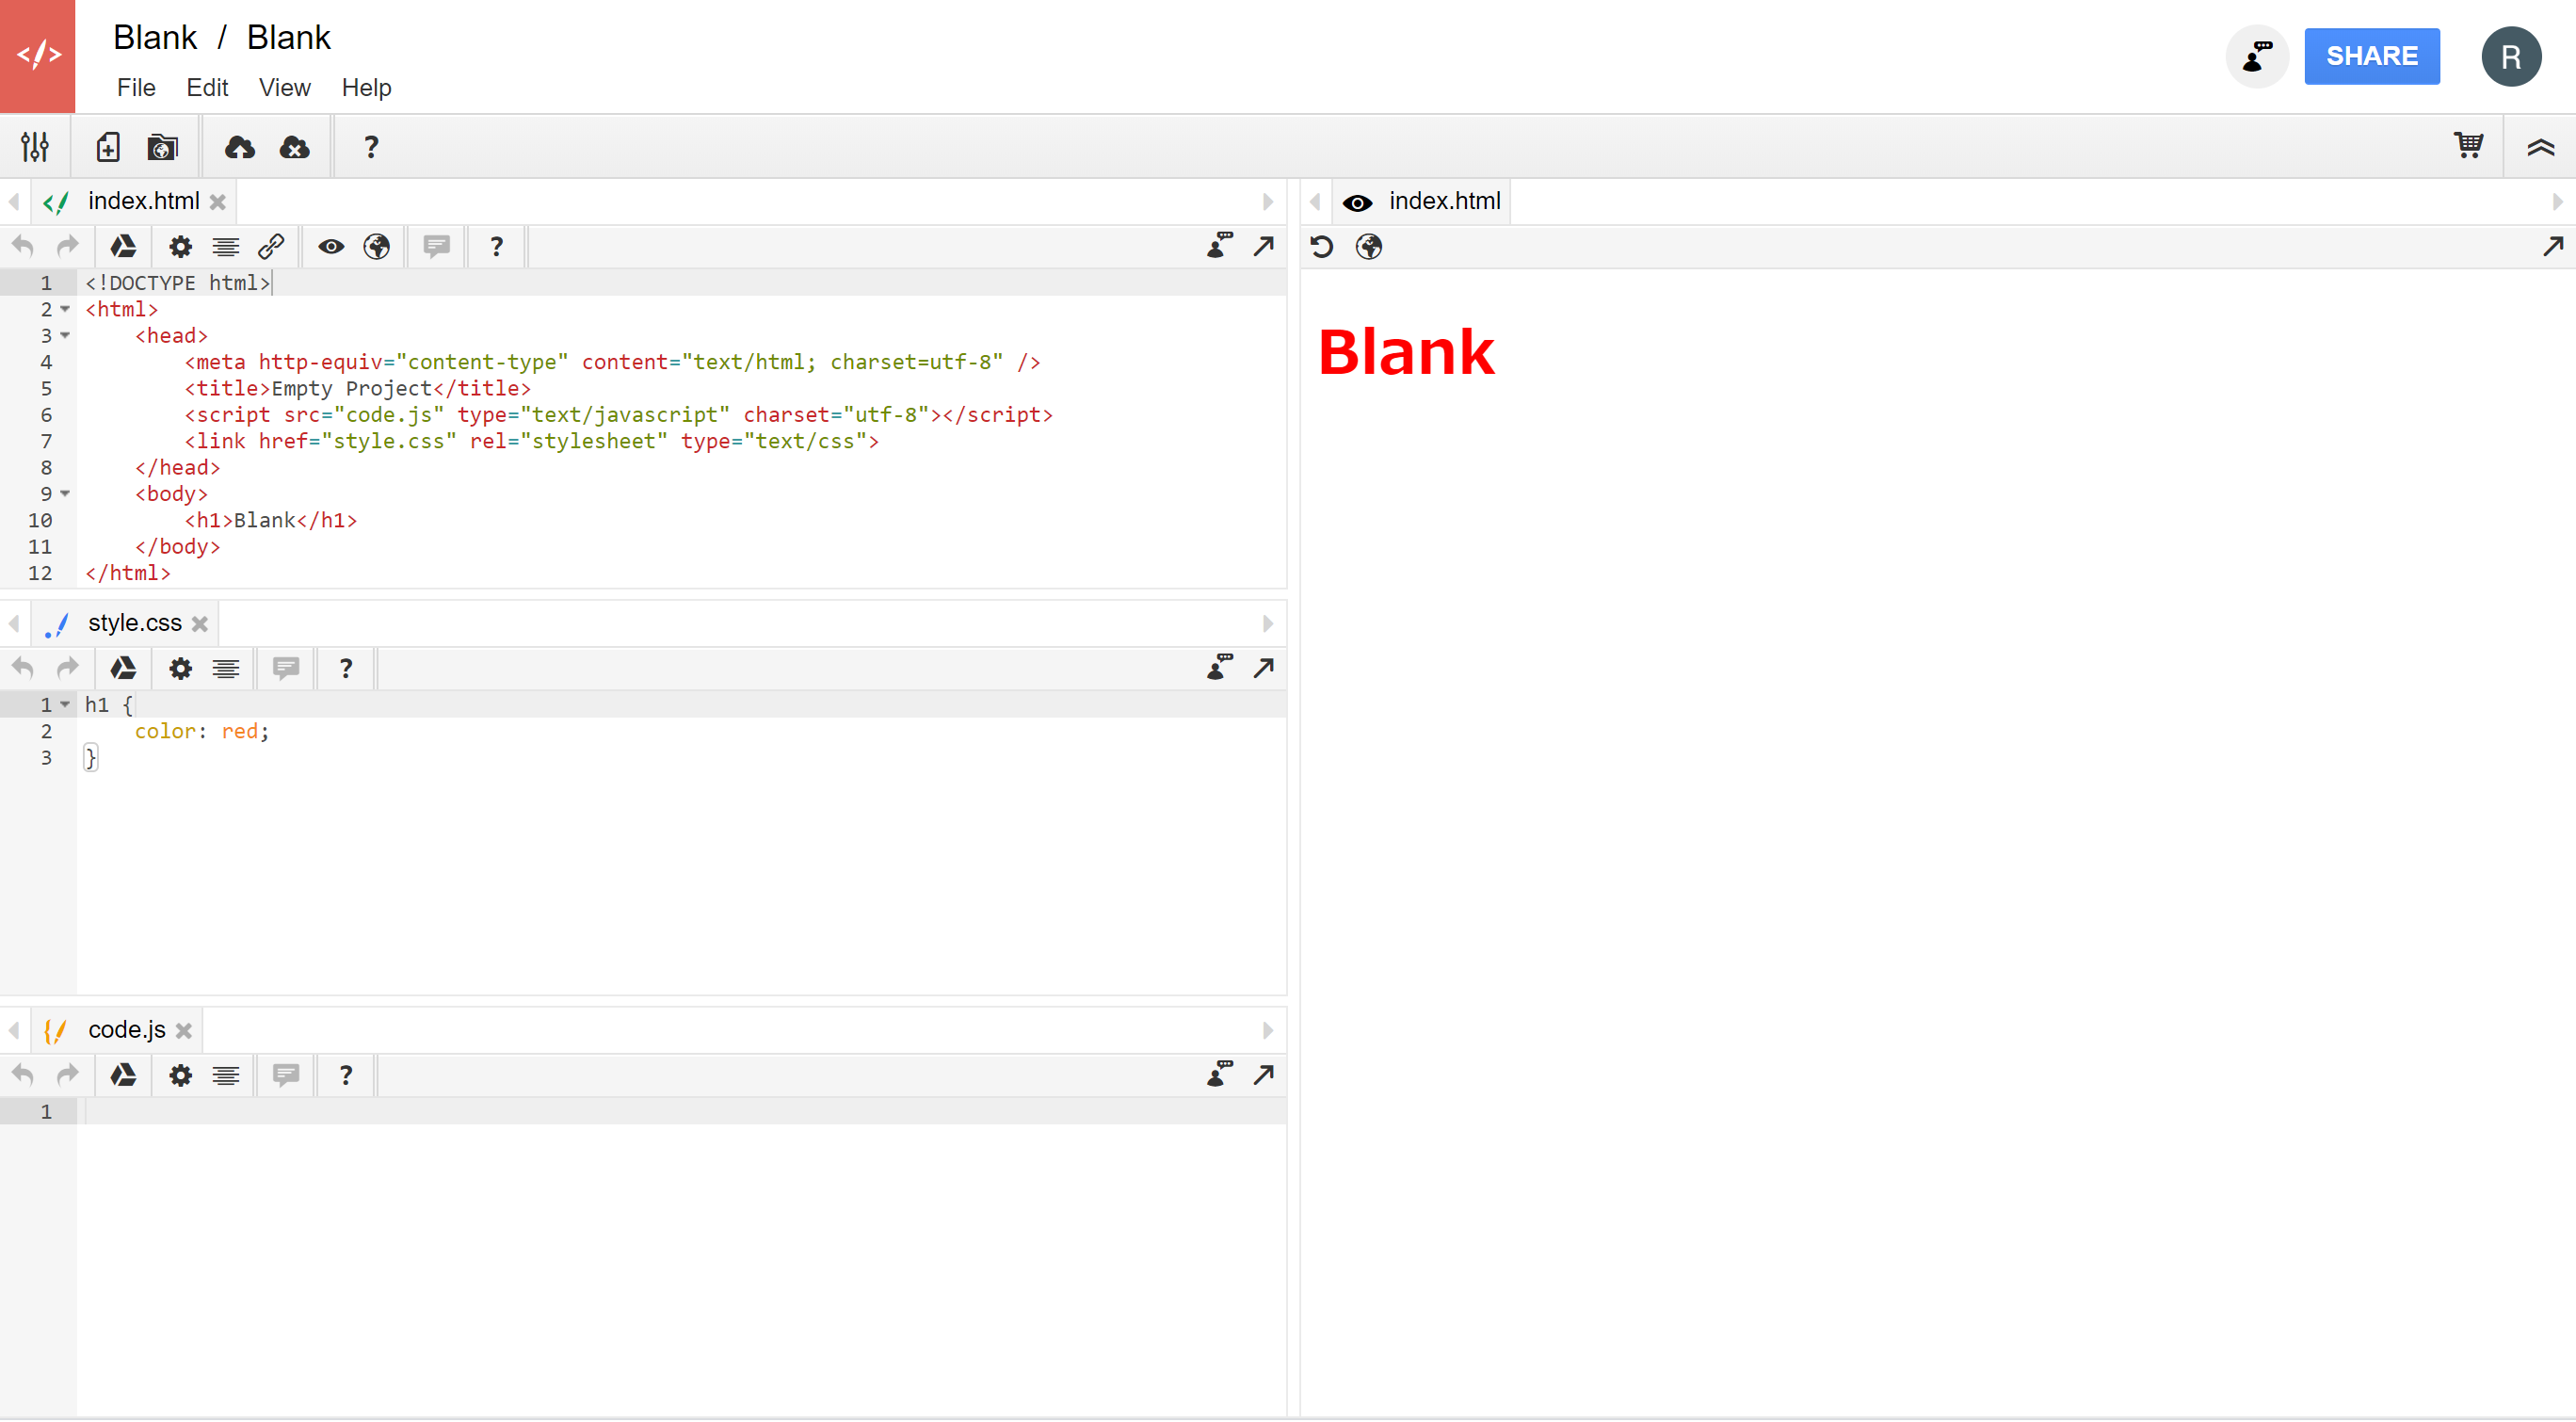
Task: Place cursor in the empty code.js line 1
Action: pos(681,1112)
